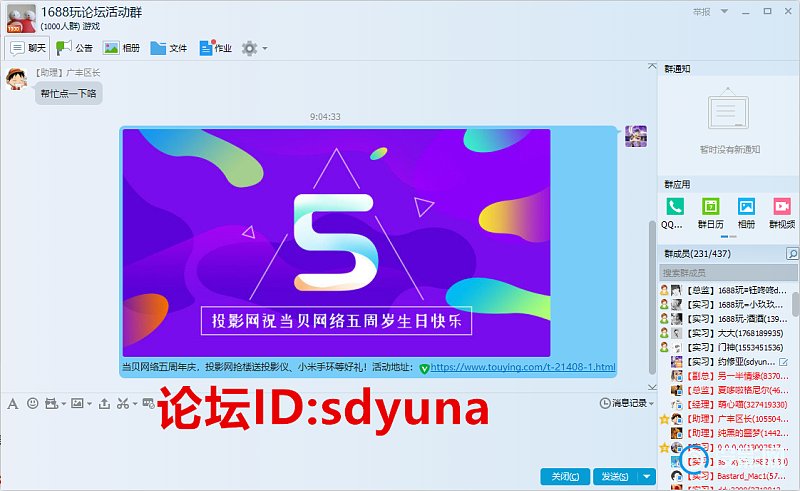The height and width of the screenshot is (491, 800).
Task: Click the member list scrollbar thumb
Action: coord(795,305)
